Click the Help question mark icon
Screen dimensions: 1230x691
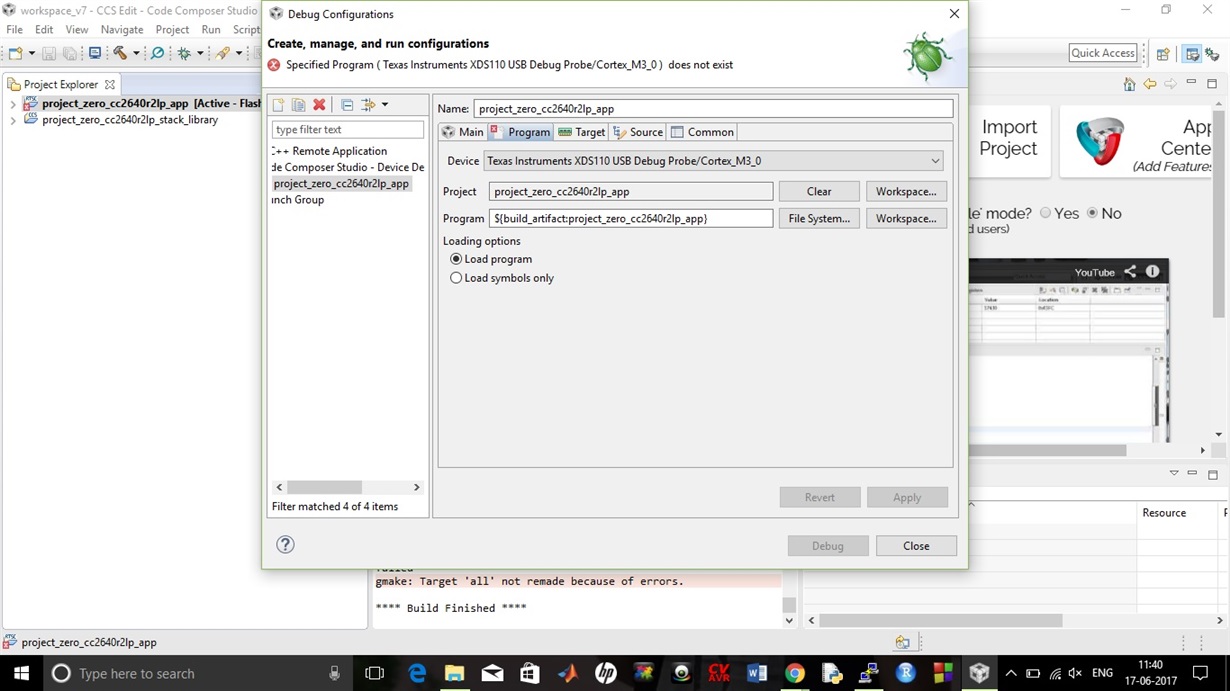pos(285,544)
